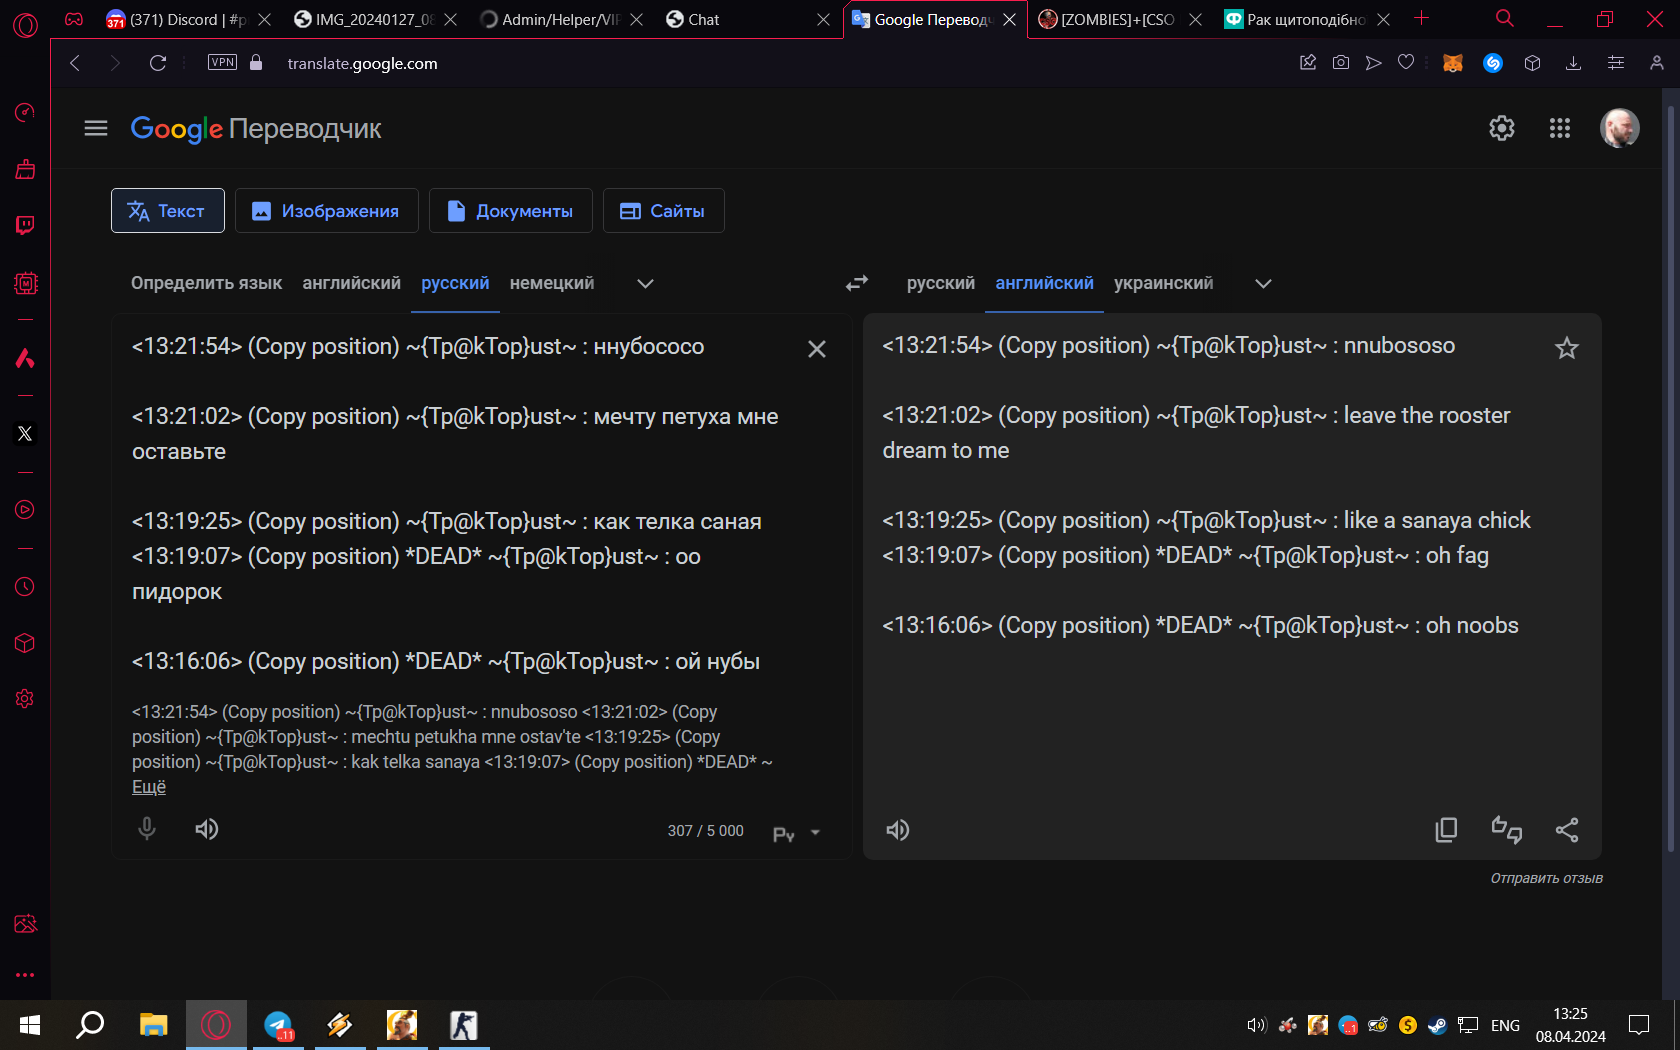This screenshot has width=1680, height=1050.
Task: Copy the translated text
Action: [x=1446, y=830]
